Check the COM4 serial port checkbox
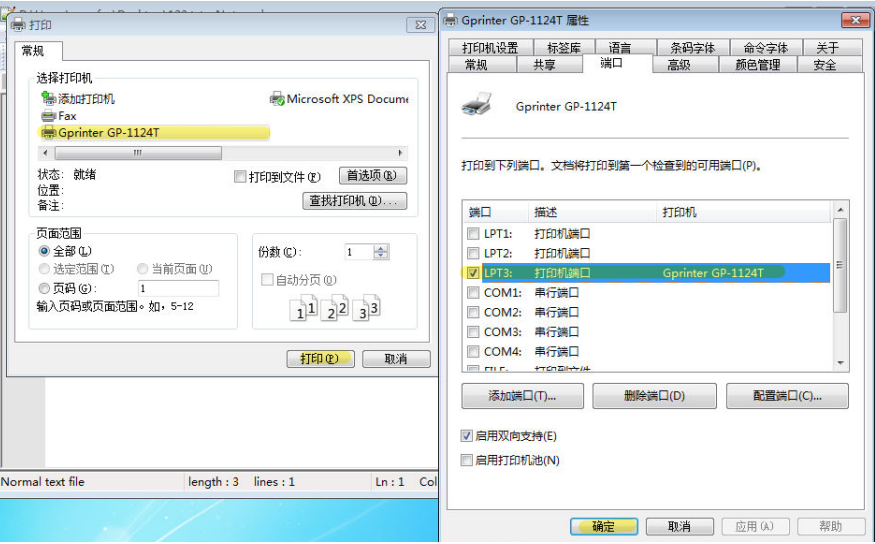 [x=473, y=351]
